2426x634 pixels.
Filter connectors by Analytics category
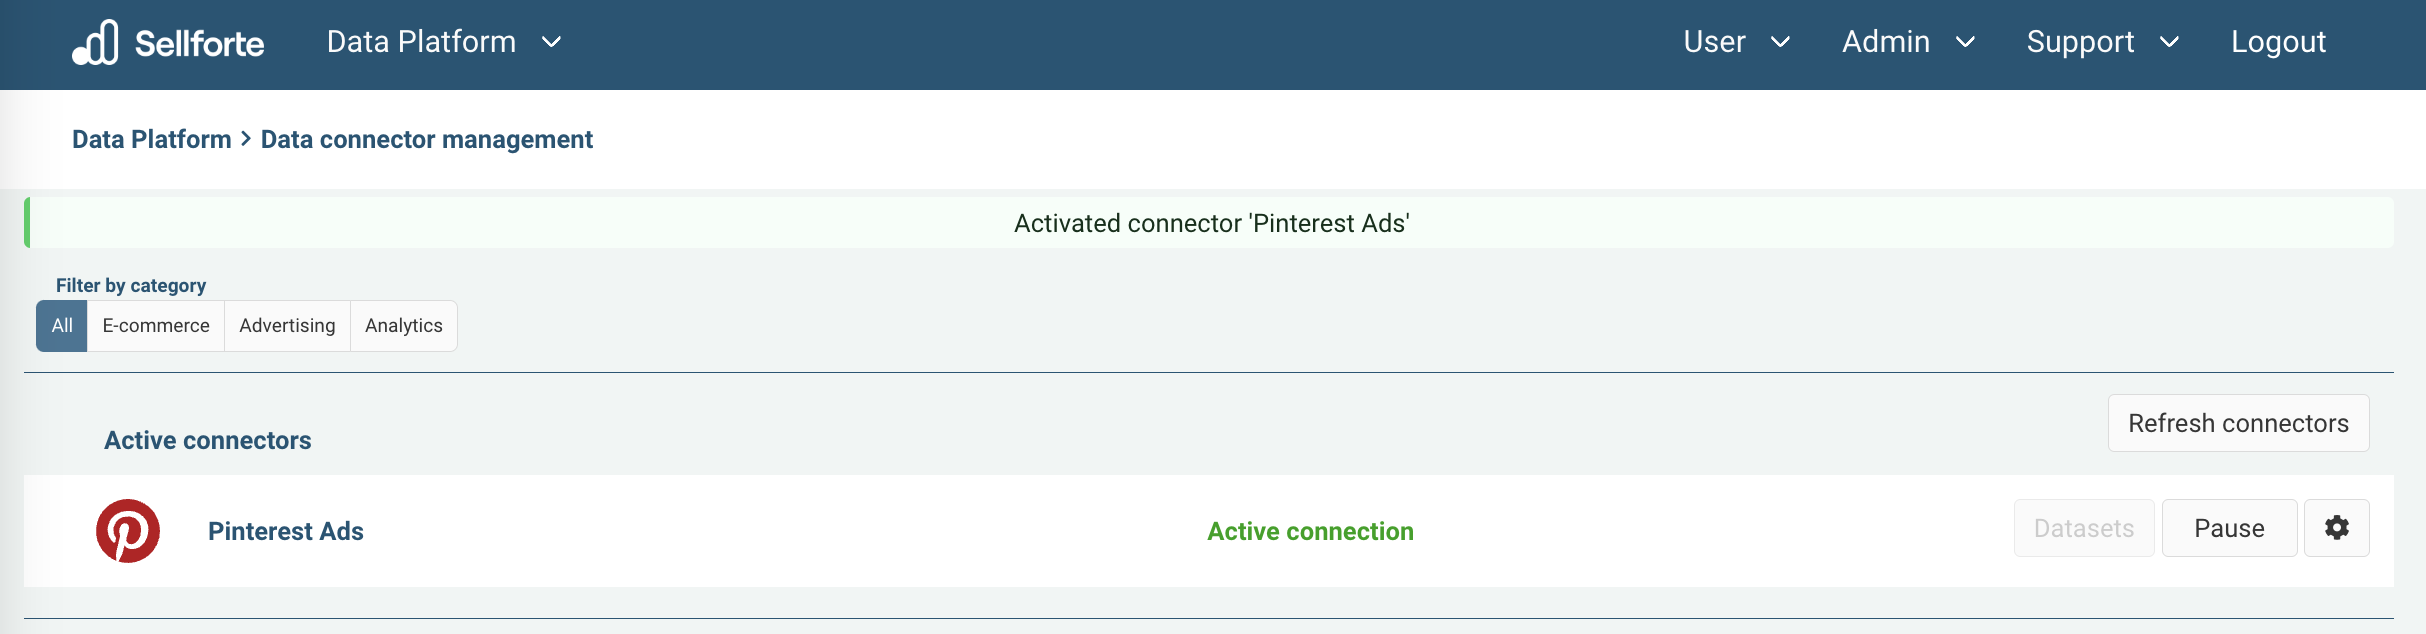pyautogui.click(x=403, y=326)
